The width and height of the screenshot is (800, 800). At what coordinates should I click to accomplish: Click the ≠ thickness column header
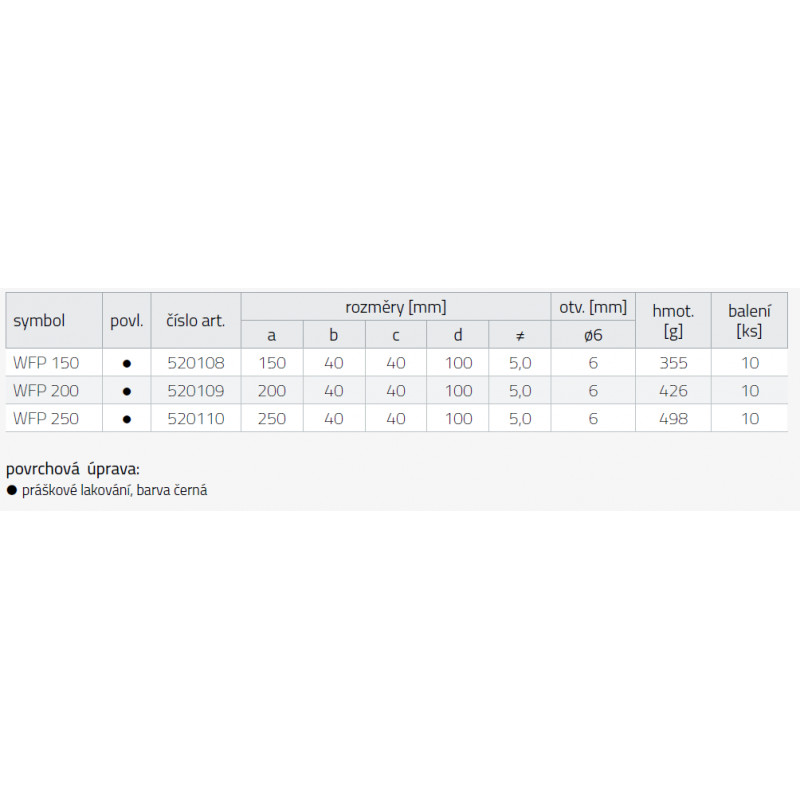coord(520,336)
